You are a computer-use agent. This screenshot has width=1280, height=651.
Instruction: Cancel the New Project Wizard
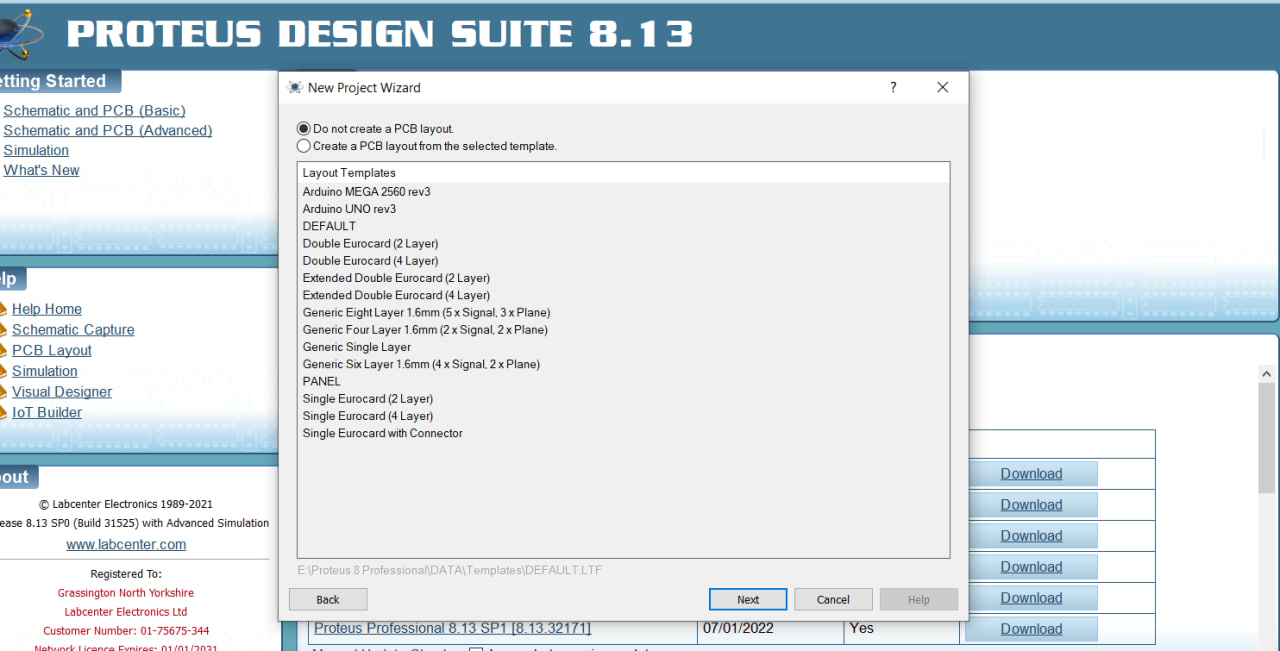(833, 600)
